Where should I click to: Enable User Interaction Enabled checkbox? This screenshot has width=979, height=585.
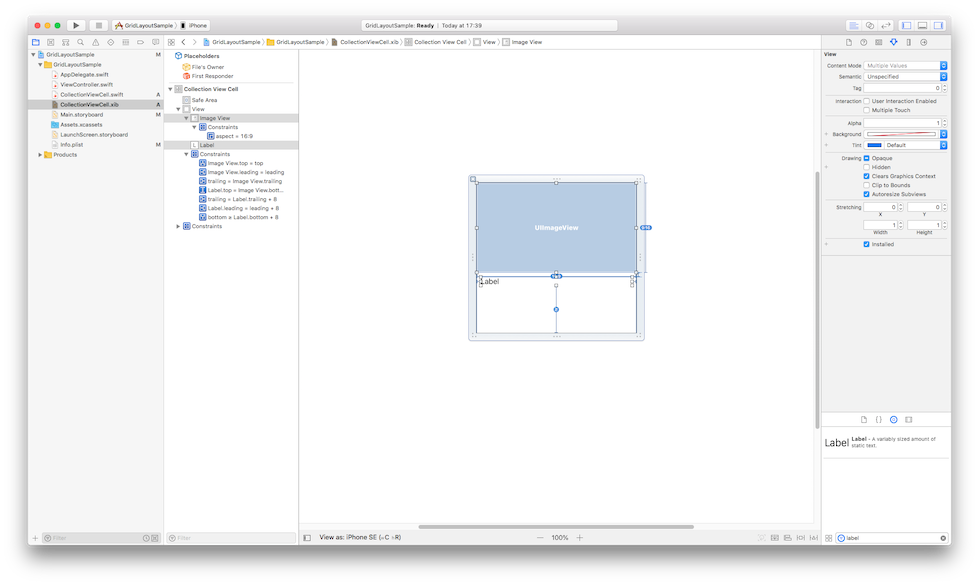click(x=866, y=101)
